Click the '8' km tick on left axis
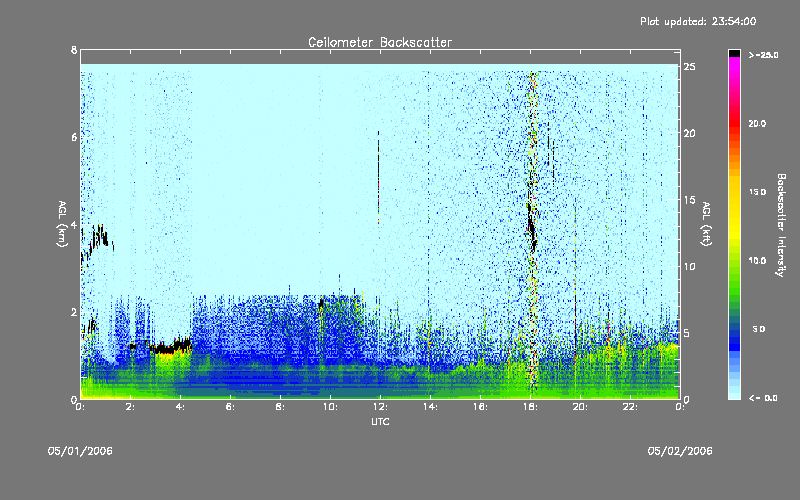 pos(74,50)
